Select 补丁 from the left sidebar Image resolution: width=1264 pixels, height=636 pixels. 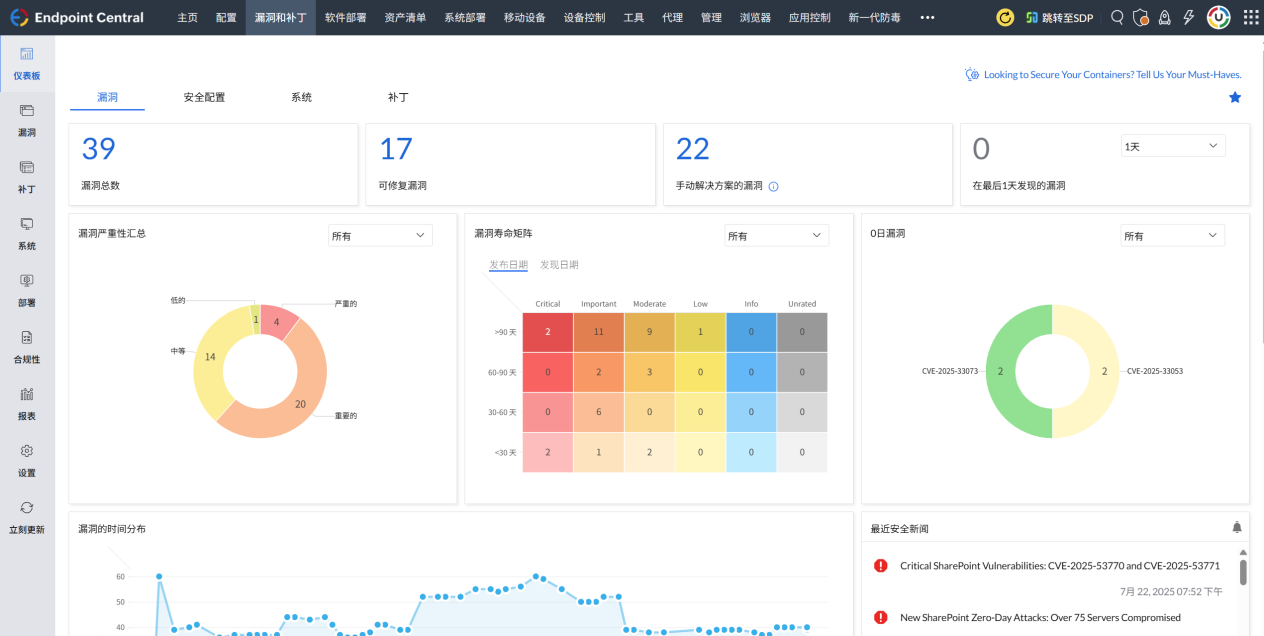coord(27,177)
